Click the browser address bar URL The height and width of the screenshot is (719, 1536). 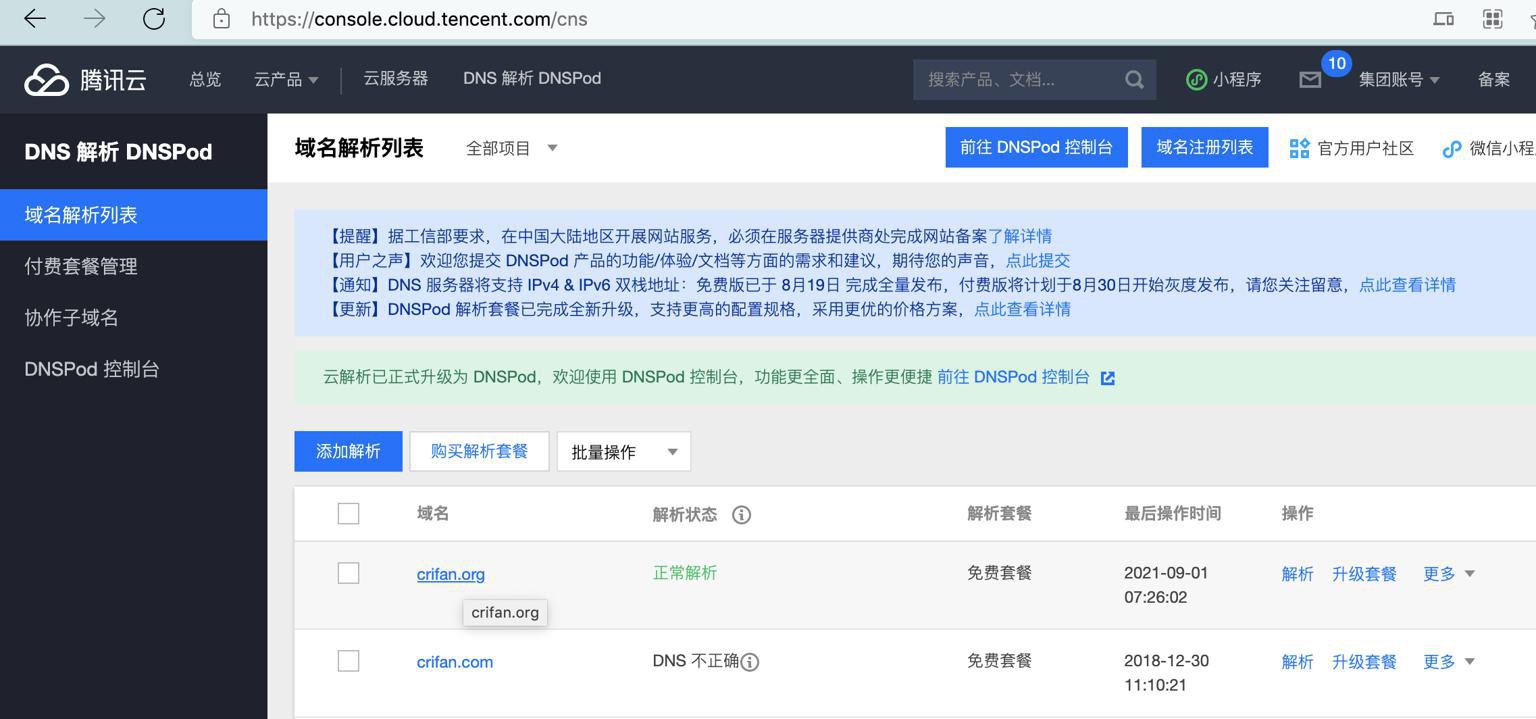pos(419,19)
